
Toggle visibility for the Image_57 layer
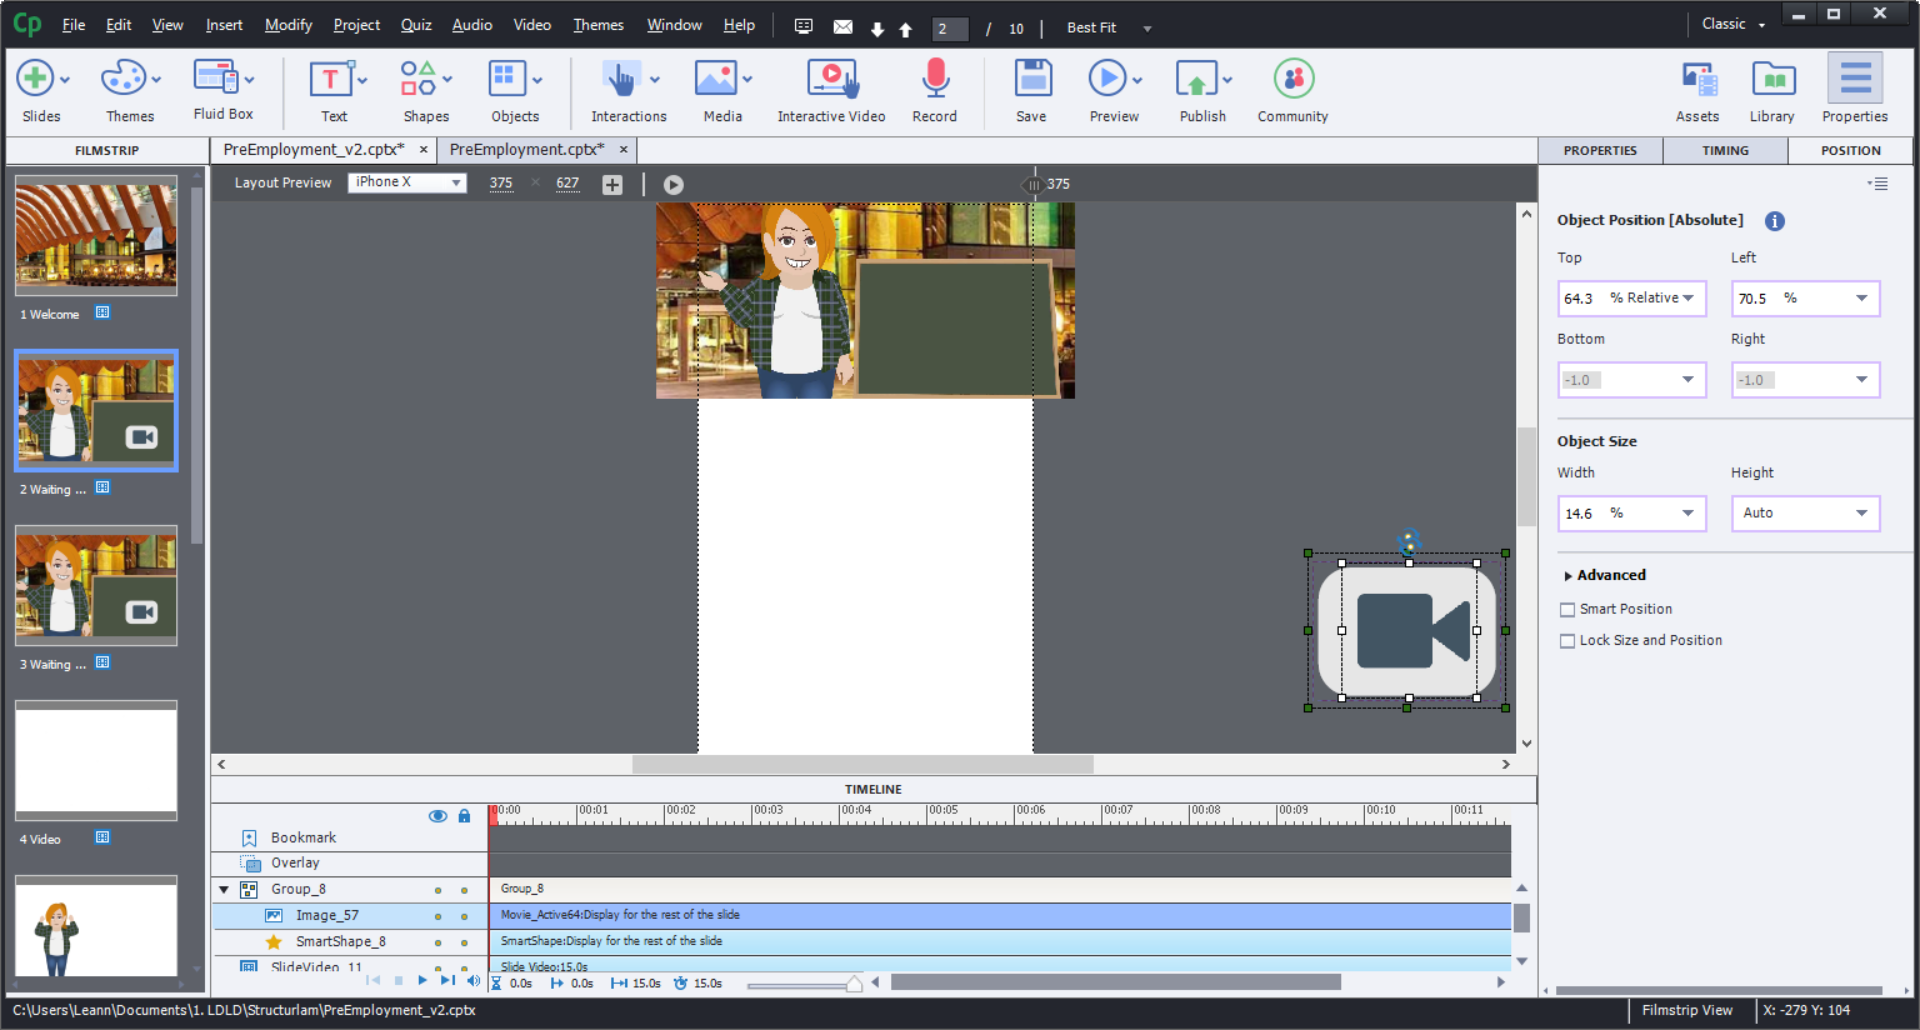tap(437, 915)
